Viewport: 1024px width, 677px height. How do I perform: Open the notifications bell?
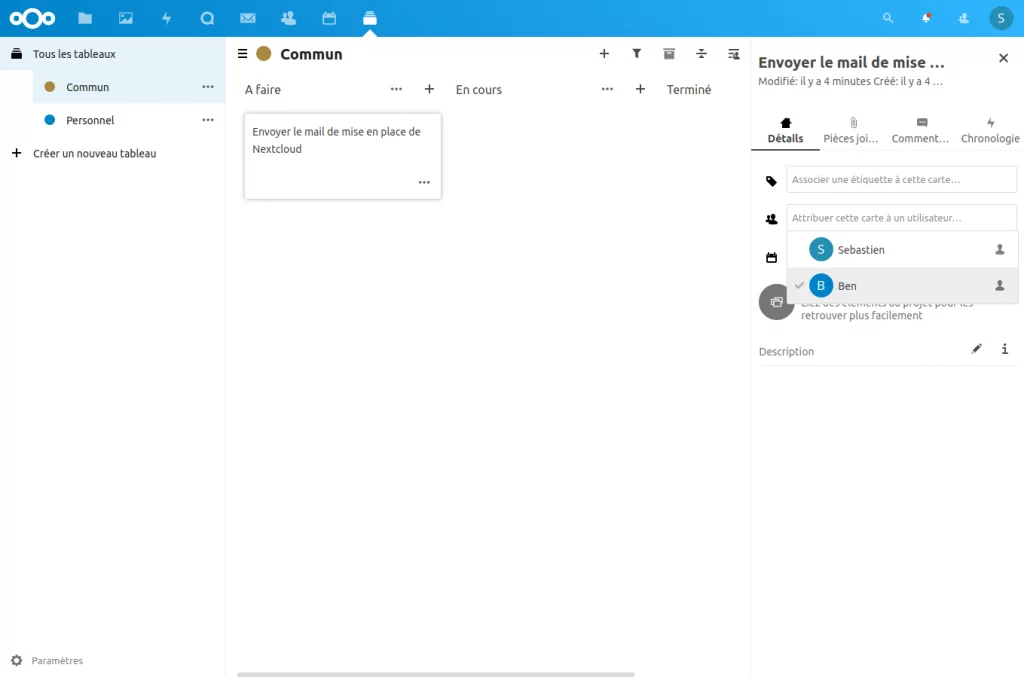coord(926,18)
